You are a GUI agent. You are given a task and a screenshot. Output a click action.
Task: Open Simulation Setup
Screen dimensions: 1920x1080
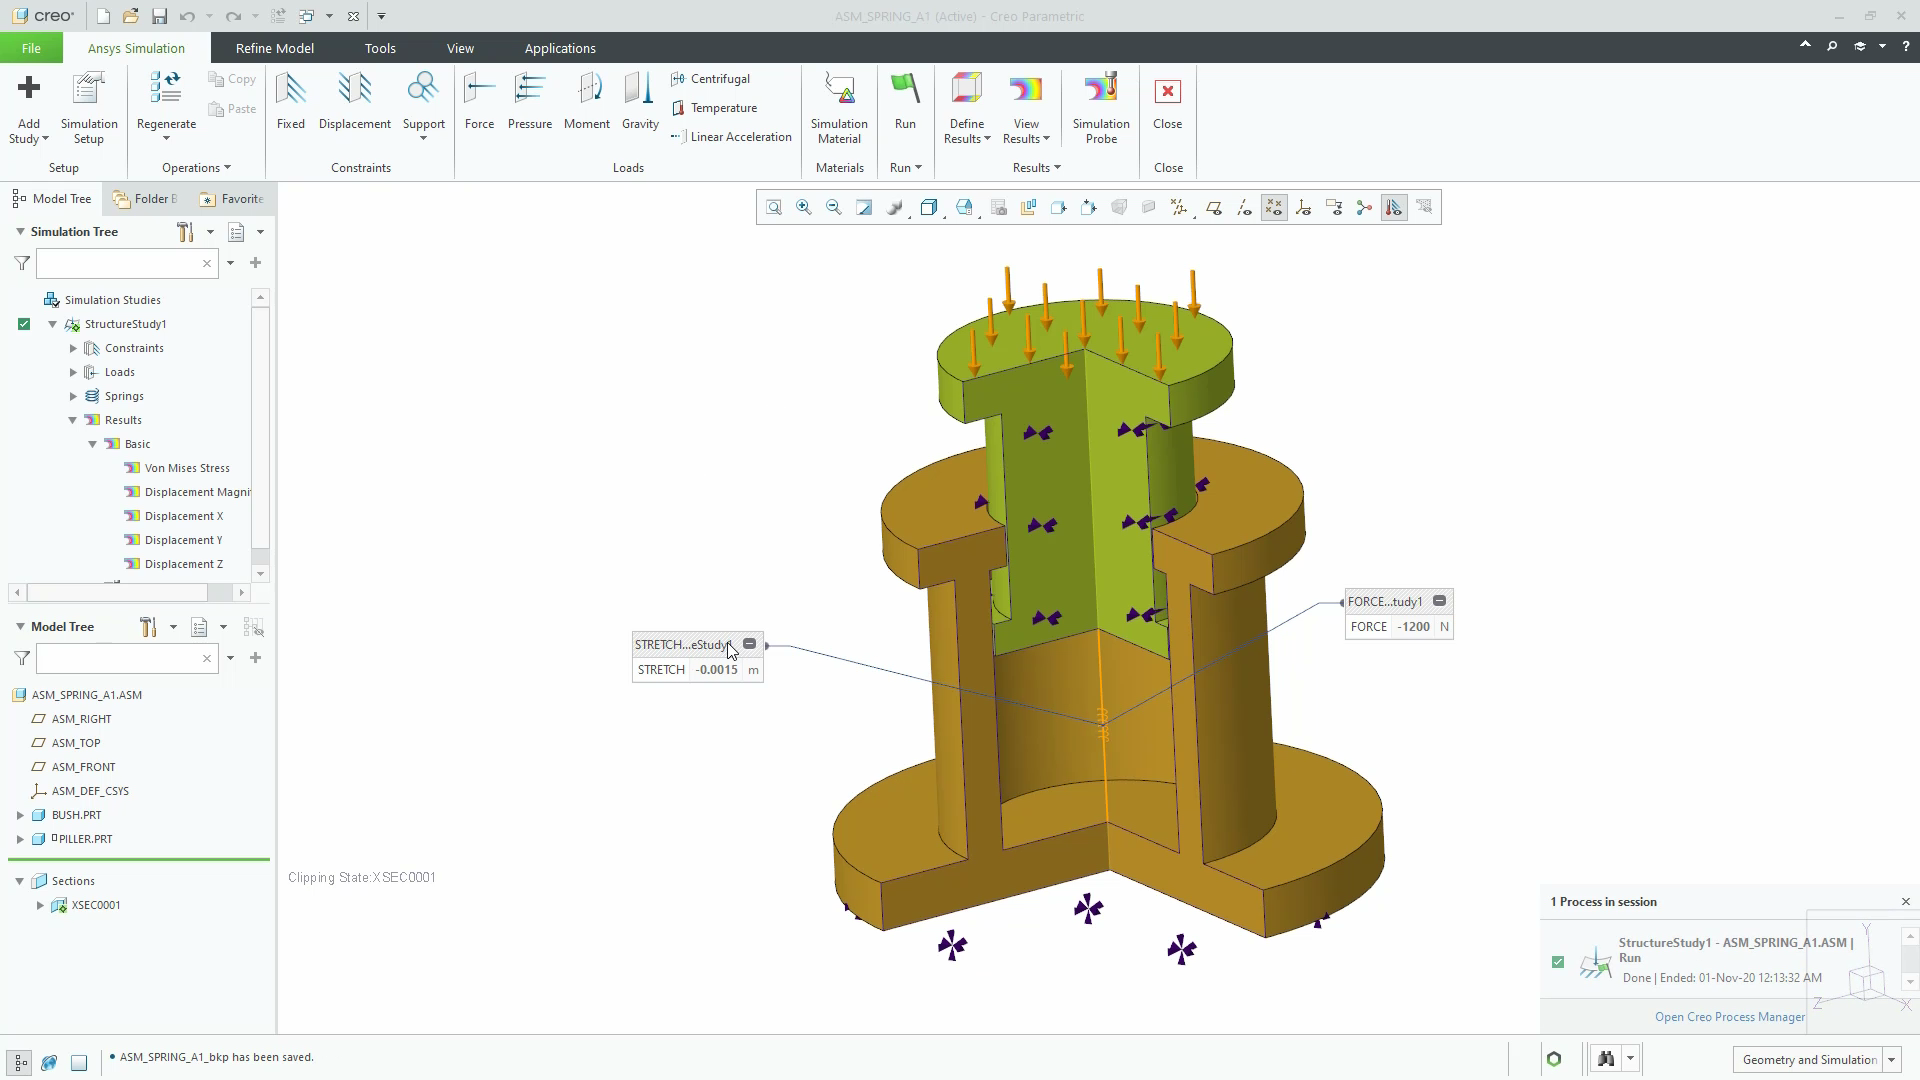click(89, 108)
